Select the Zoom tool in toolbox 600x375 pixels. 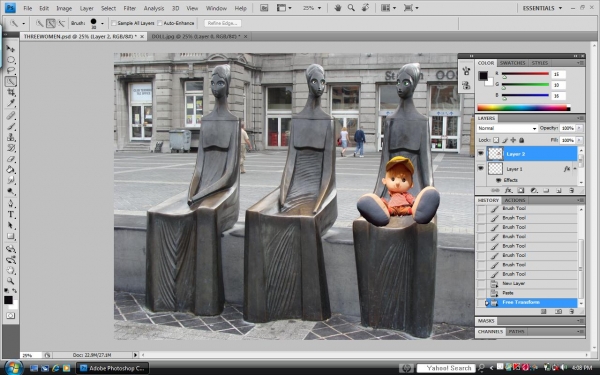(11, 281)
